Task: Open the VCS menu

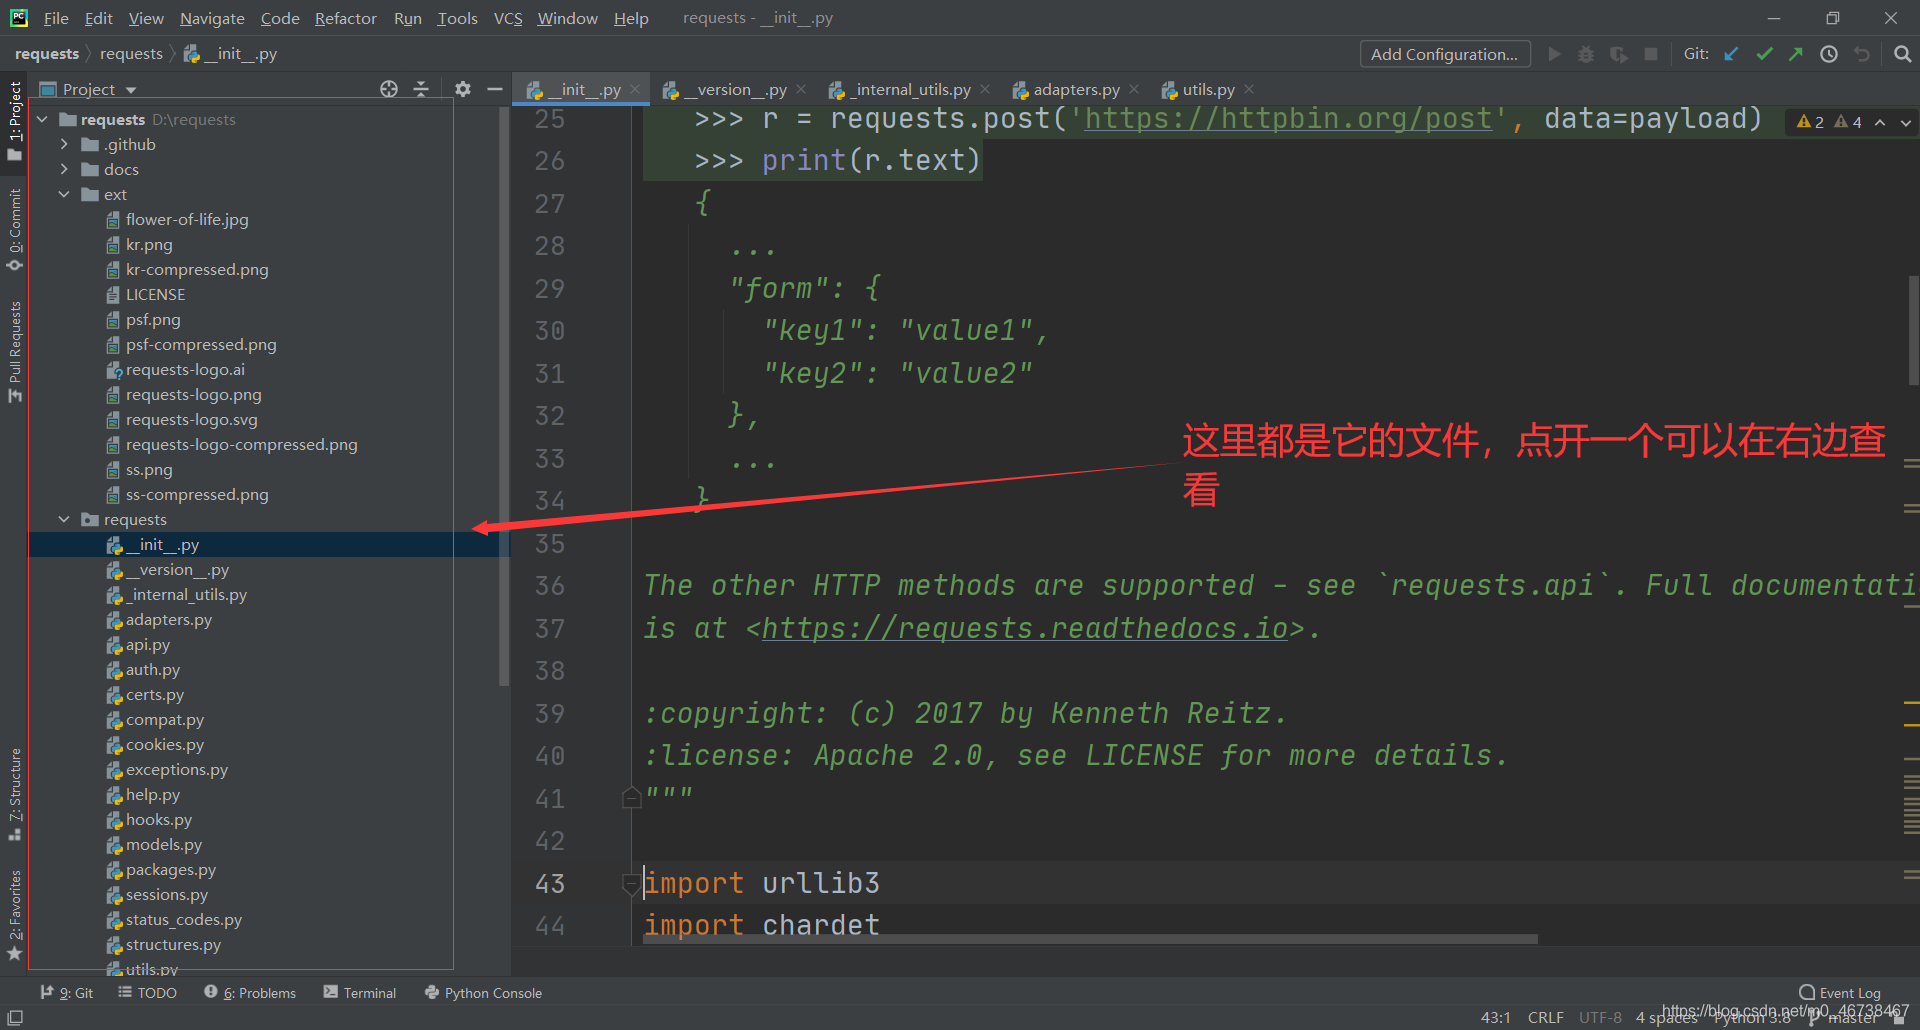Action: [x=508, y=18]
